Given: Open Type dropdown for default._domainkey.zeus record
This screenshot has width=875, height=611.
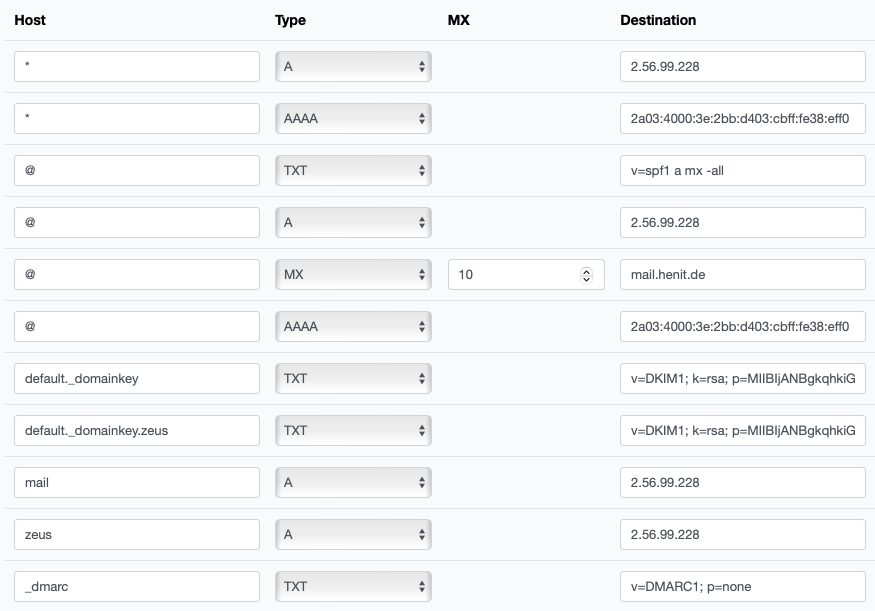Looking at the screenshot, I should coord(353,431).
